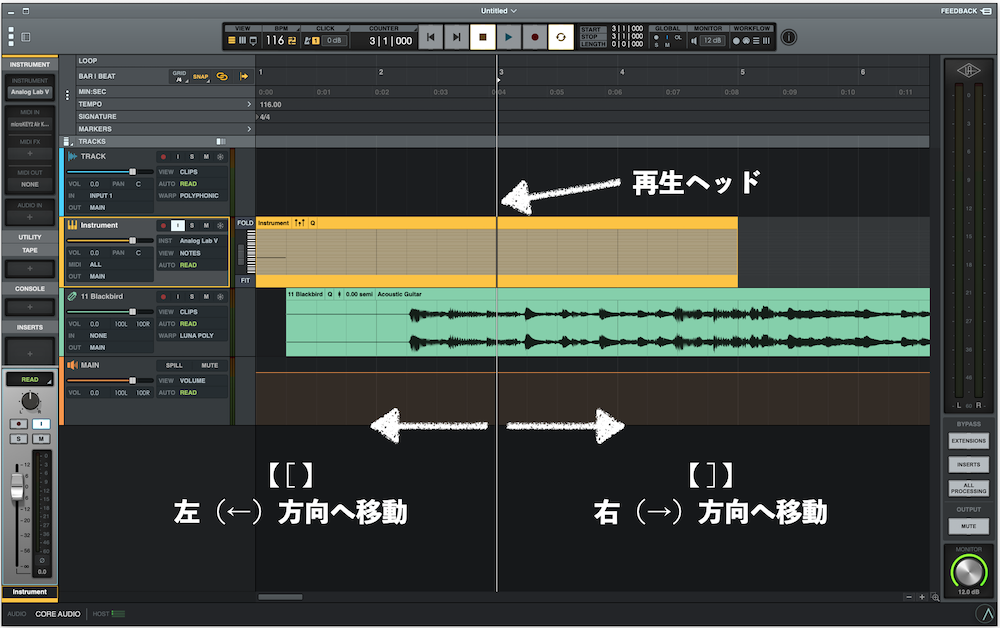Viewport: 1000px width, 628px height.
Task: Open the Untitled project title menu
Action: click(x=499, y=10)
